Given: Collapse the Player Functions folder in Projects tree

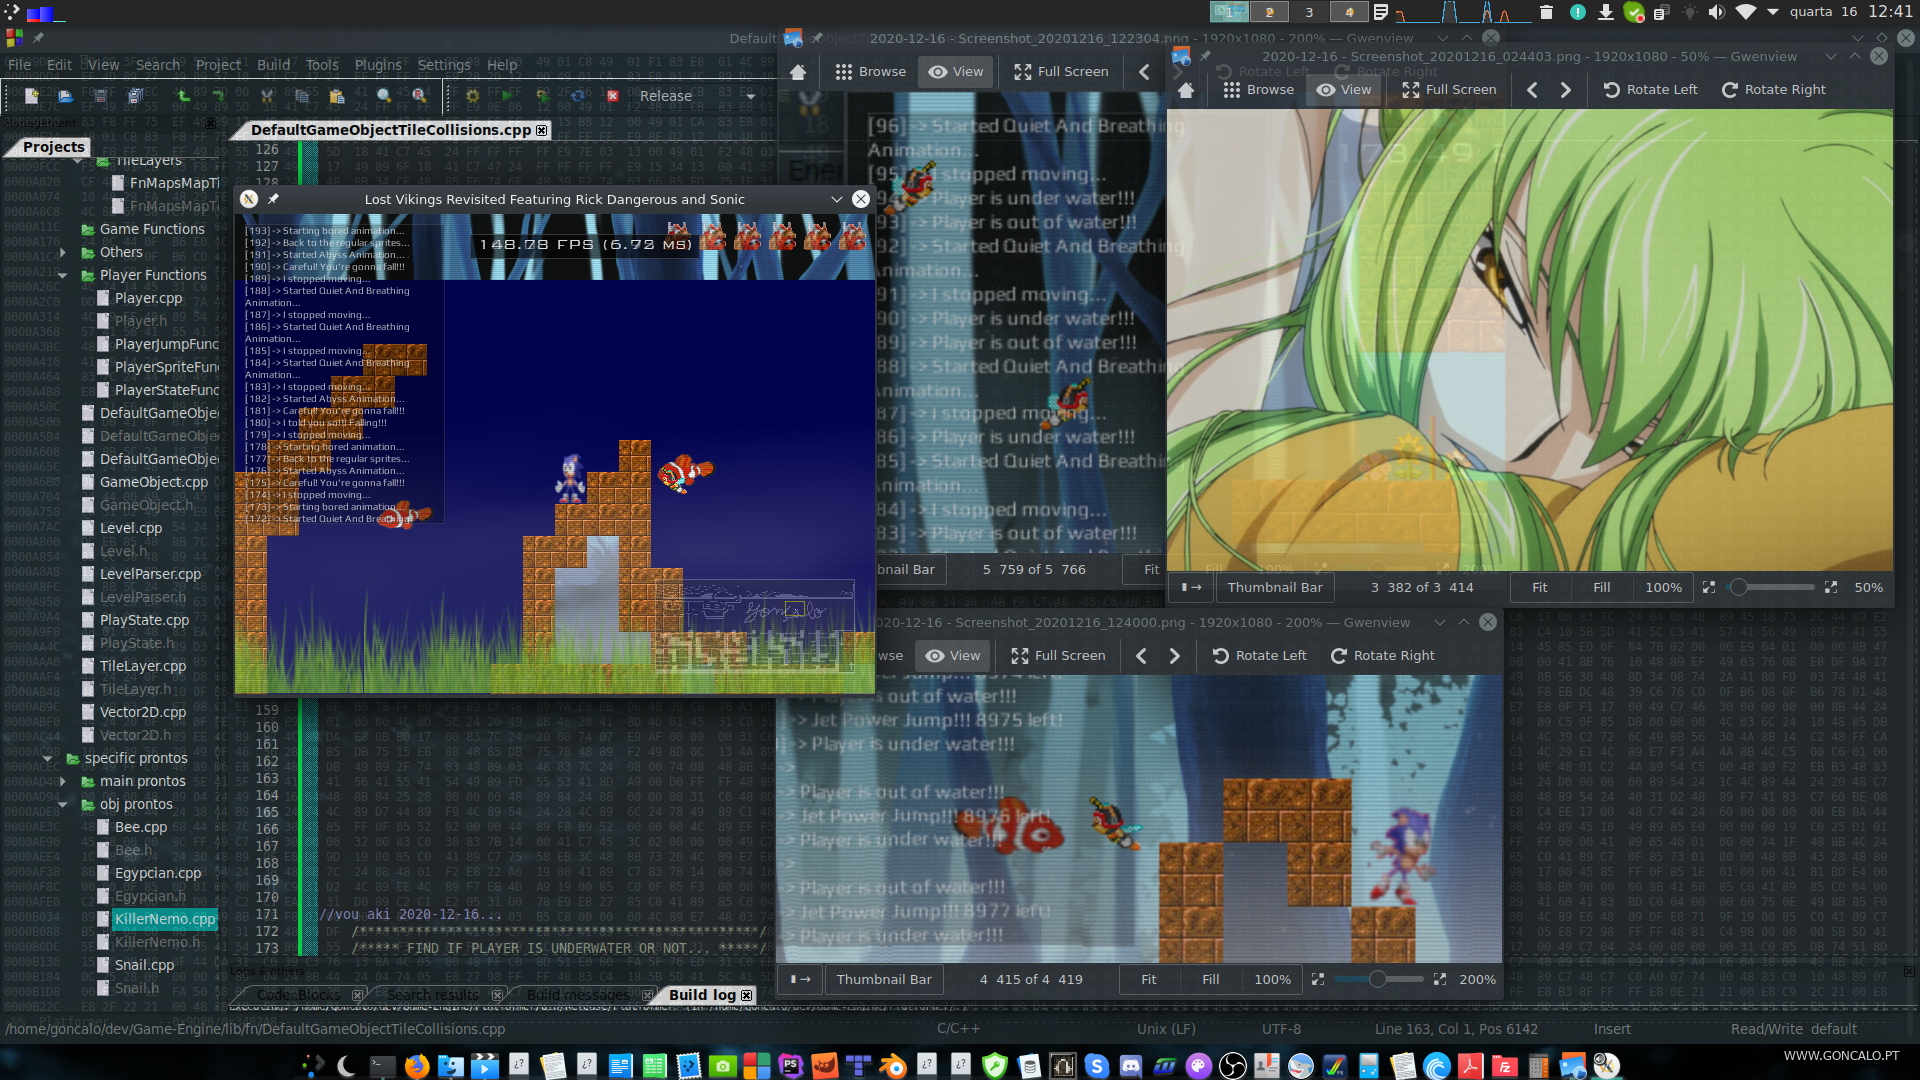Looking at the screenshot, I should coord(63,275).
